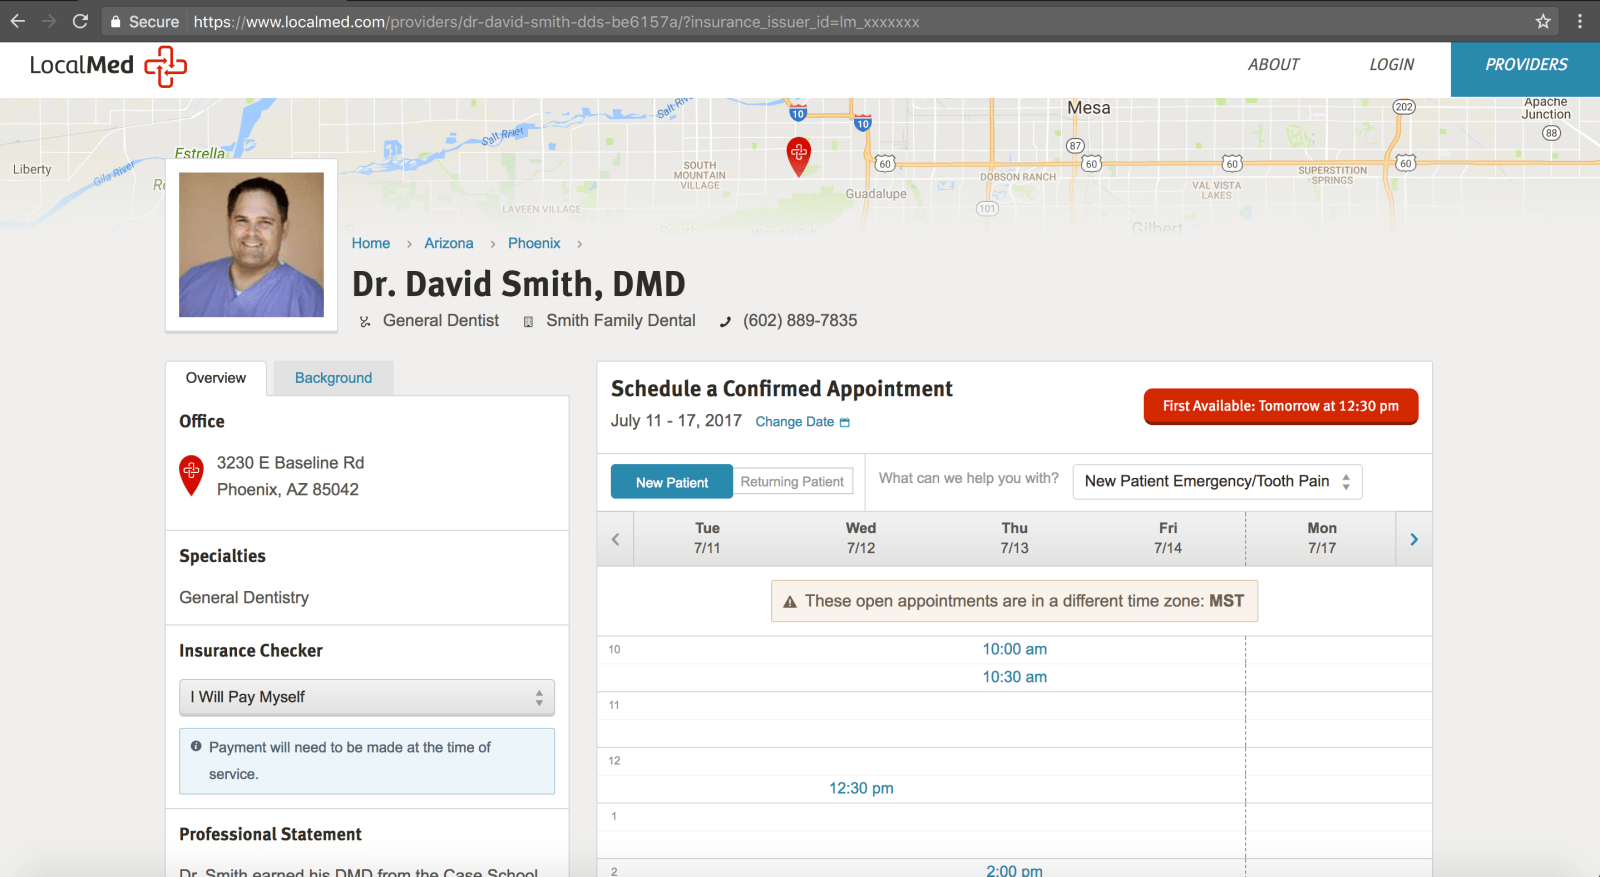
Task: Click the warning icon in time zone alert
Action: (790, 602)
